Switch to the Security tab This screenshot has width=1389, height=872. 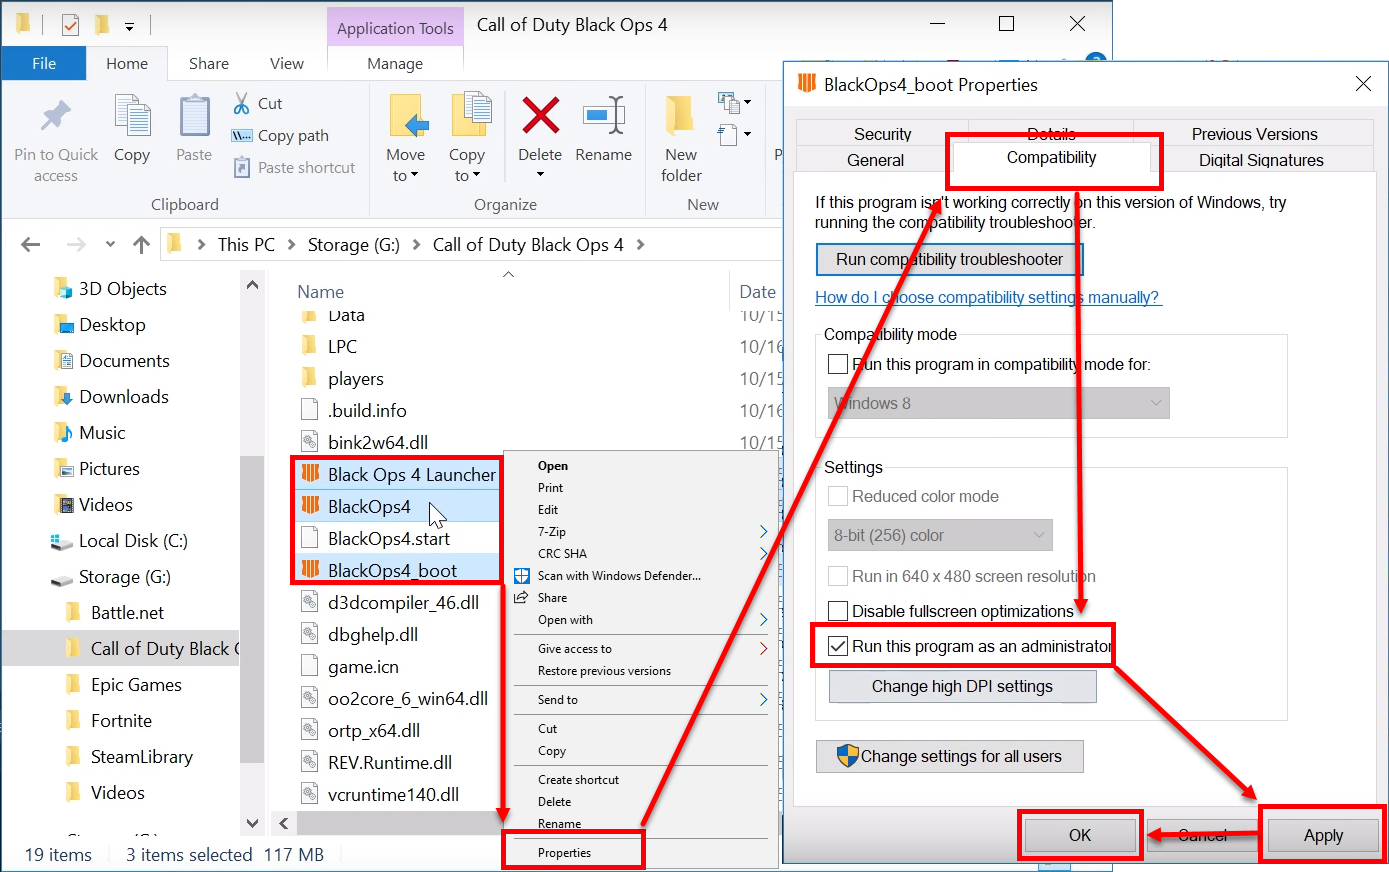coord(882,134)
